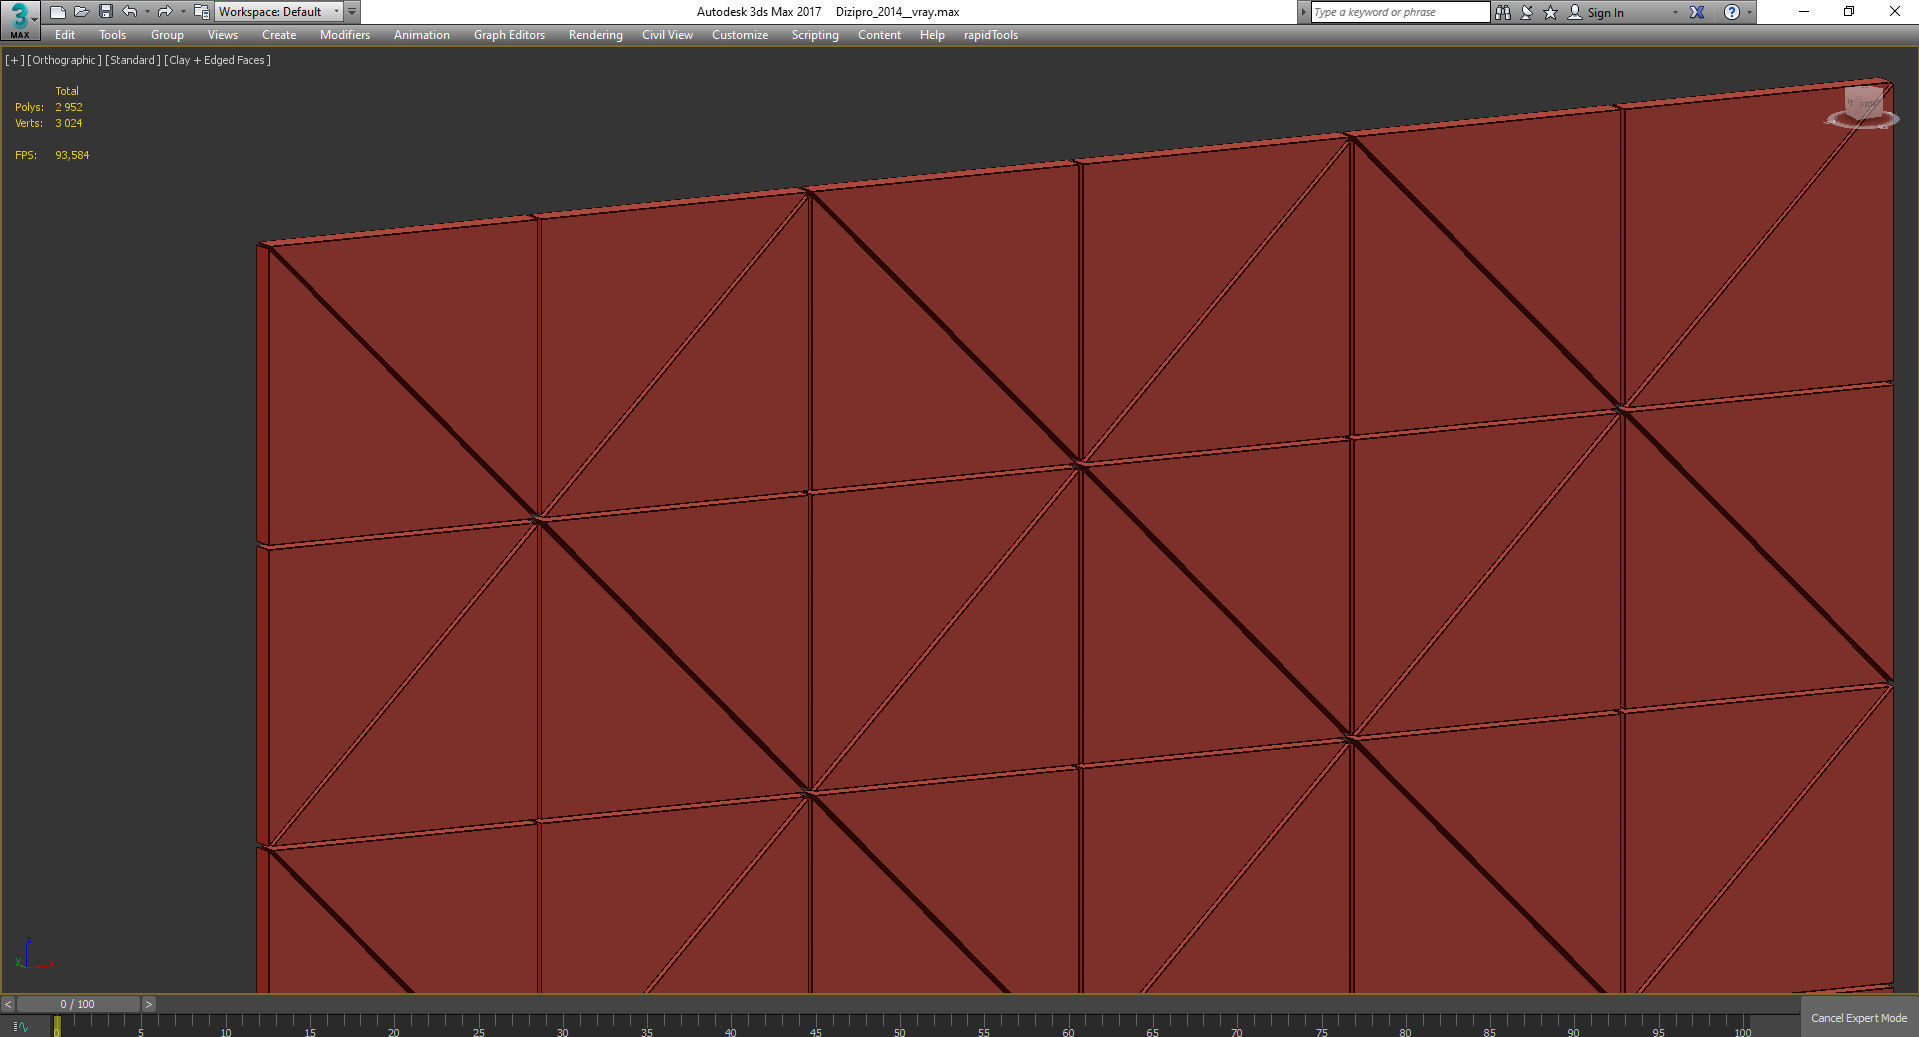Click the Verts 3 024 statistic
Image resolution: width=1919 pixels, height=1037 pixels.
(49, 123)
